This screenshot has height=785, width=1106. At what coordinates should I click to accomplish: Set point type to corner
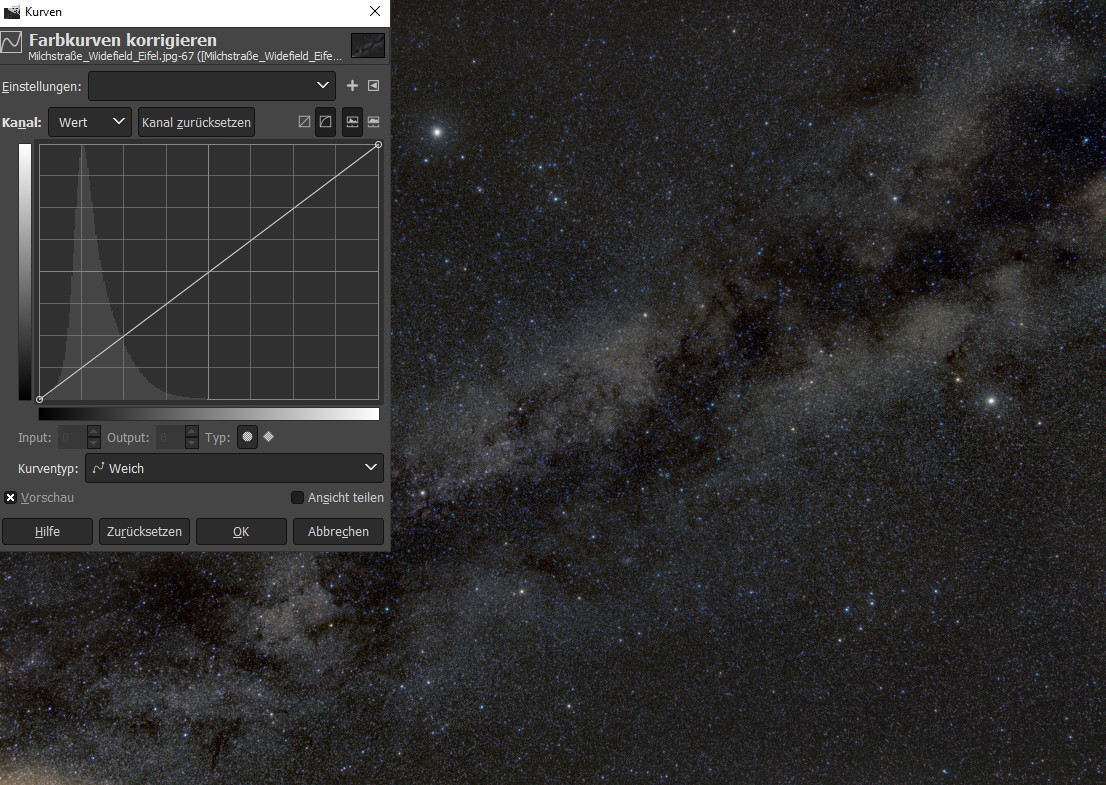coord(269,437)
